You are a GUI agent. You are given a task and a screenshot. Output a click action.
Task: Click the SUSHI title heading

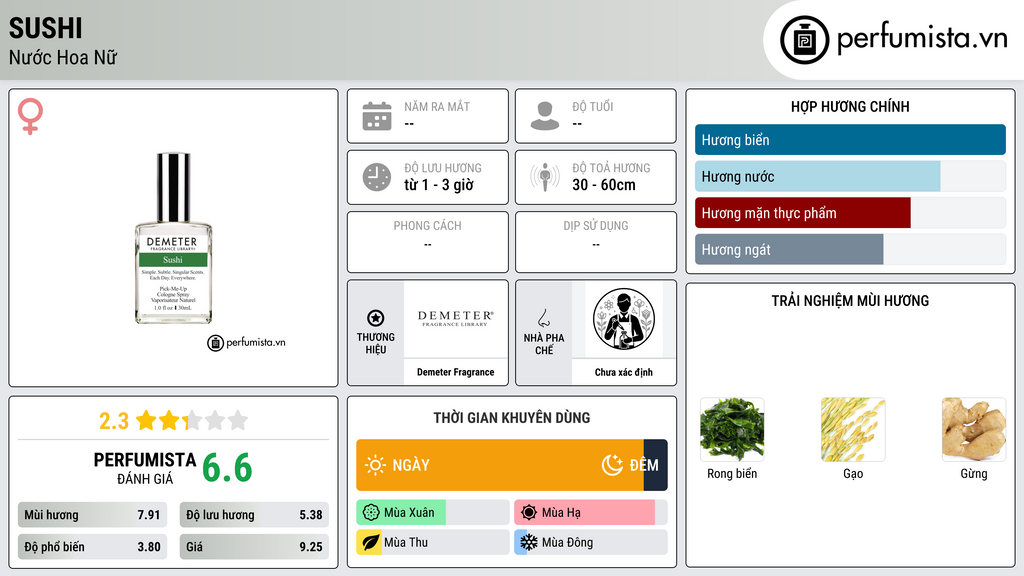point(46,28)
